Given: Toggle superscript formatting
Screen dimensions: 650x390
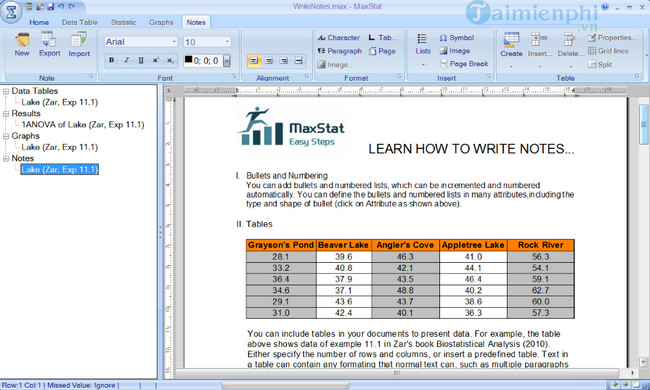Looking at the screenshot, I should click(x=155, y=61).
